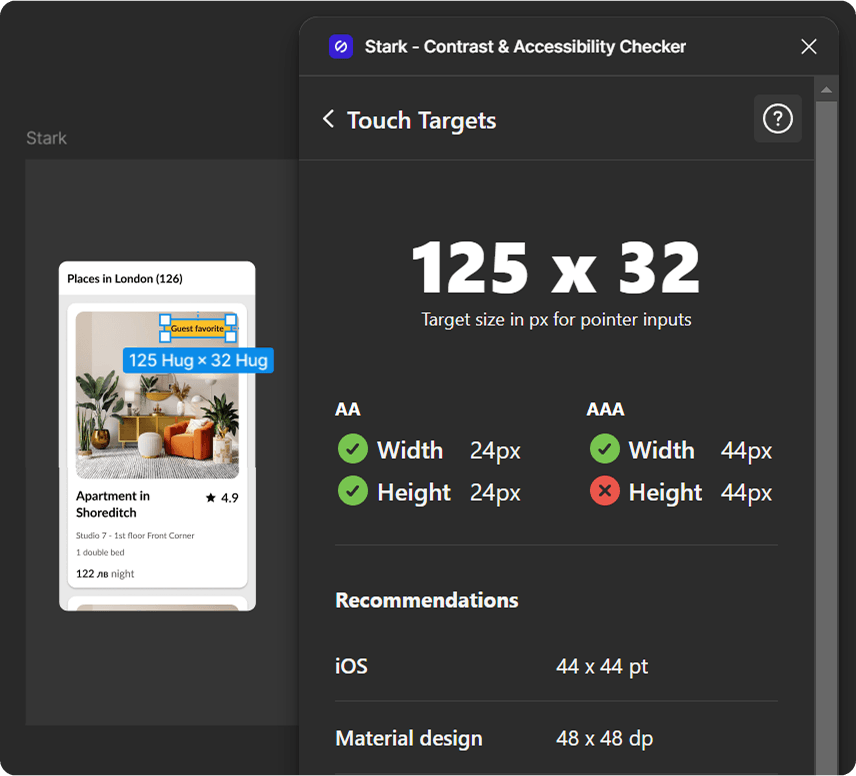Select the Material design recommendation row
856x776 pixels.
point(555,739)
